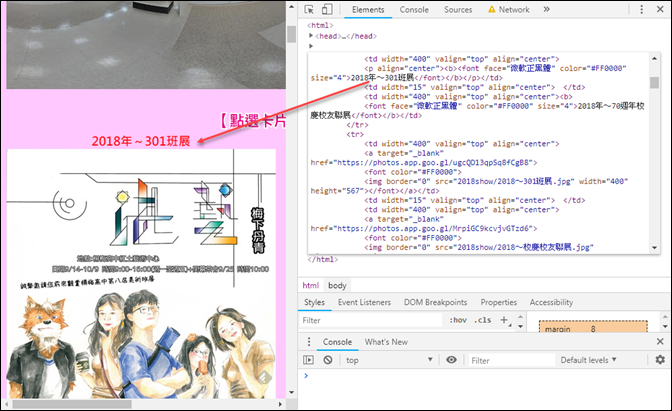The height and width of the screenshot is (411, 672).
Task: Click HTML code box scrollbar down arrow
Action: [654, 247]
